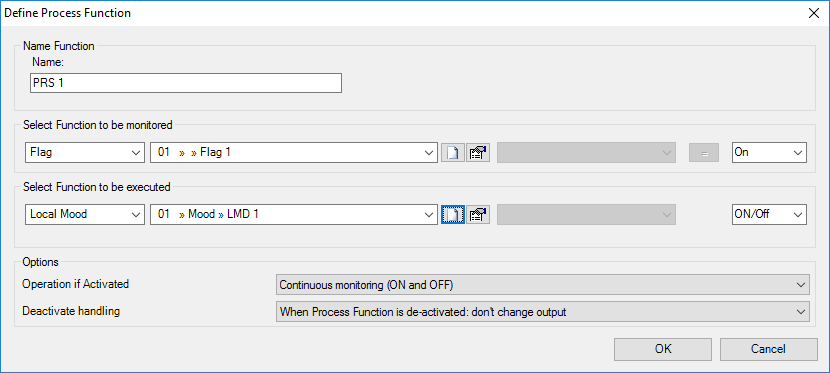830x373 pixels.
Task: Click the Name field containing PRS 1
Action: (x=186, y=83)
